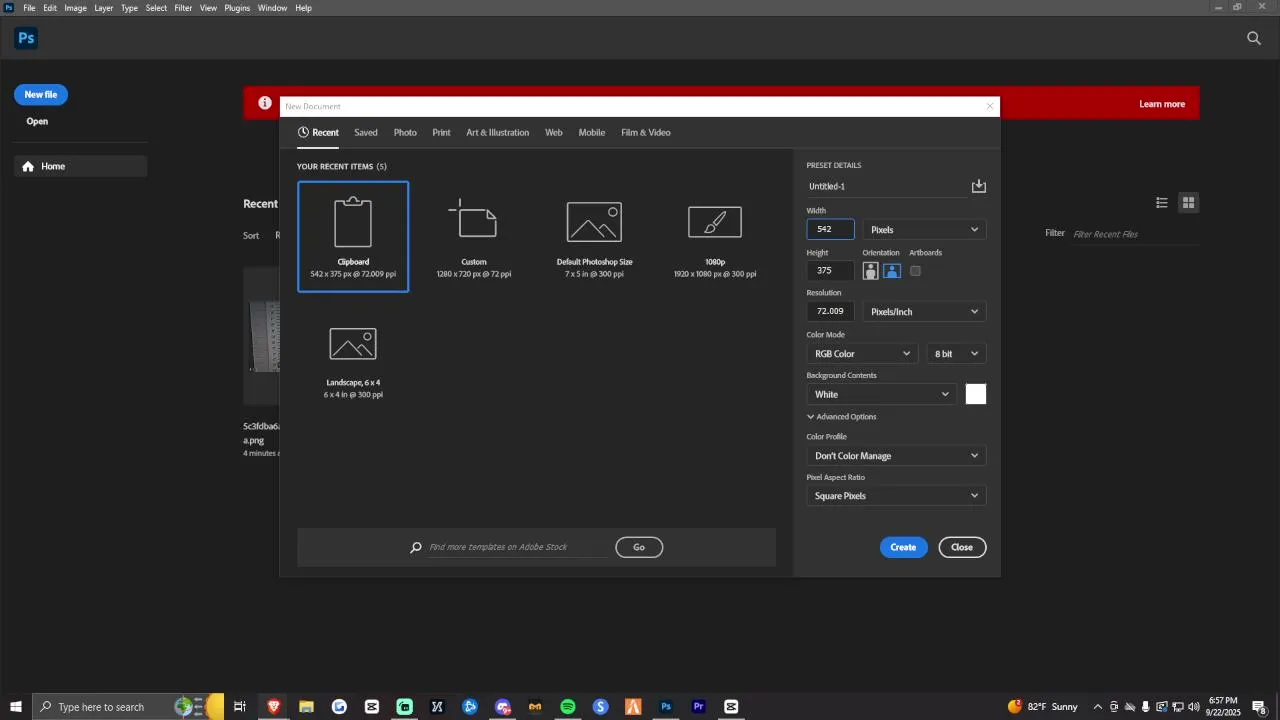The width and height of the screenshot is (1280, 720).
Task: Open Color Profile Don't Color Manage dropdown
Action: (x=896, y=456)
